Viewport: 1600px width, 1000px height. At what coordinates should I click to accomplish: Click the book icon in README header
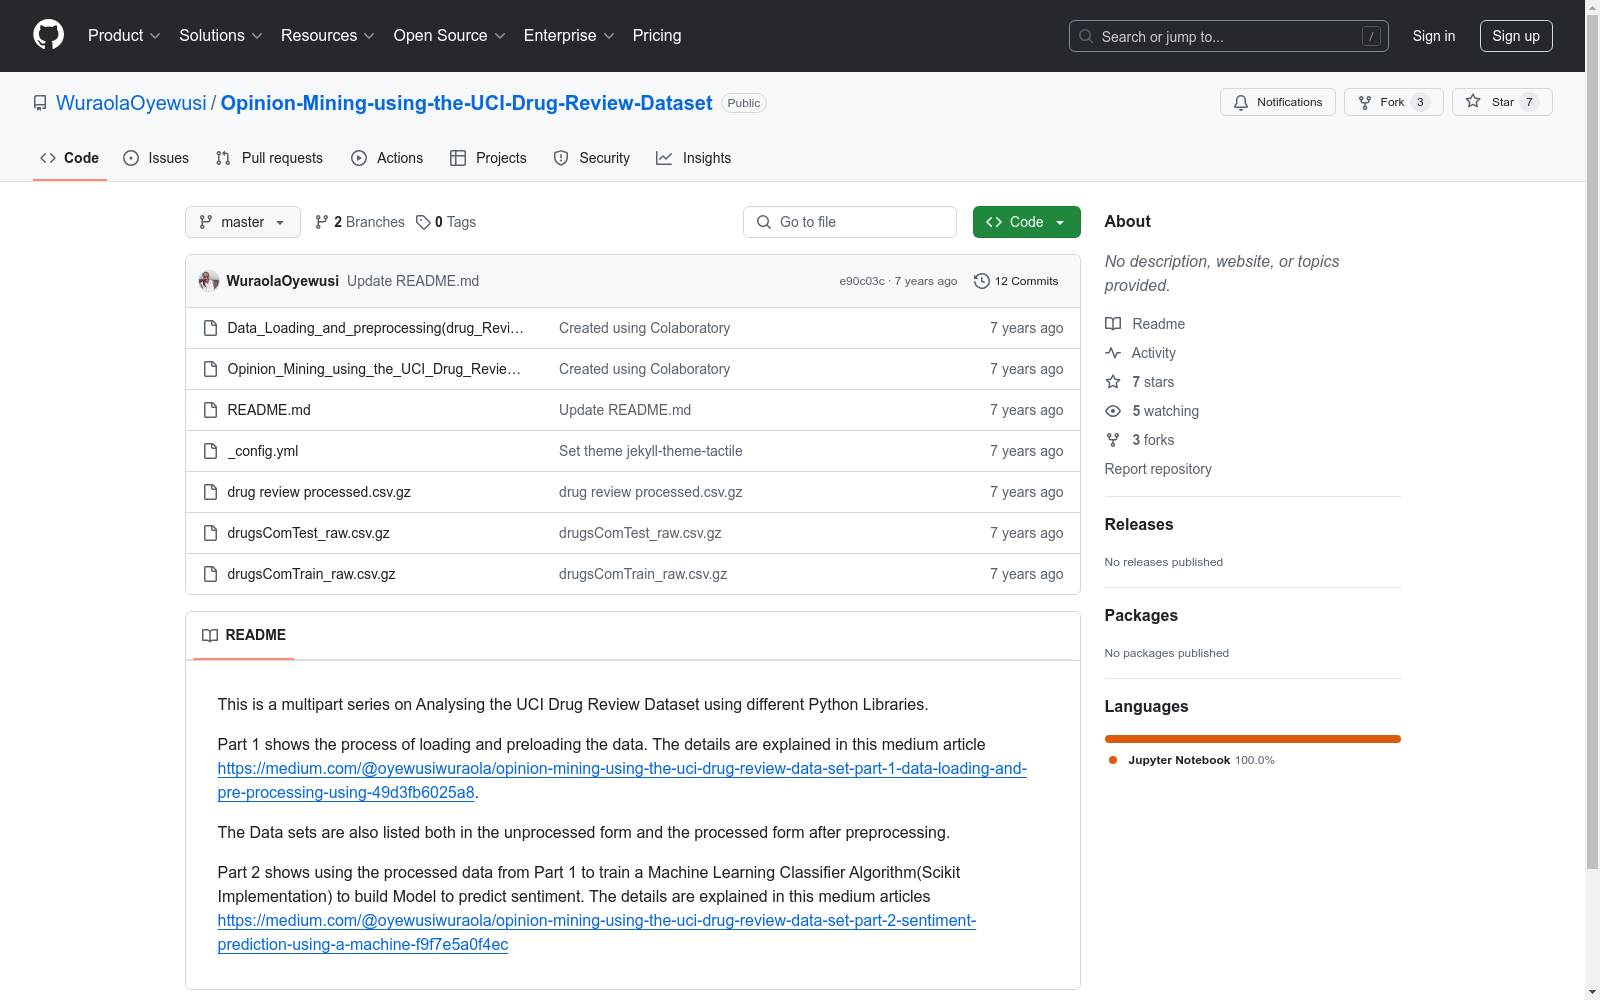[x=210, y=635]
